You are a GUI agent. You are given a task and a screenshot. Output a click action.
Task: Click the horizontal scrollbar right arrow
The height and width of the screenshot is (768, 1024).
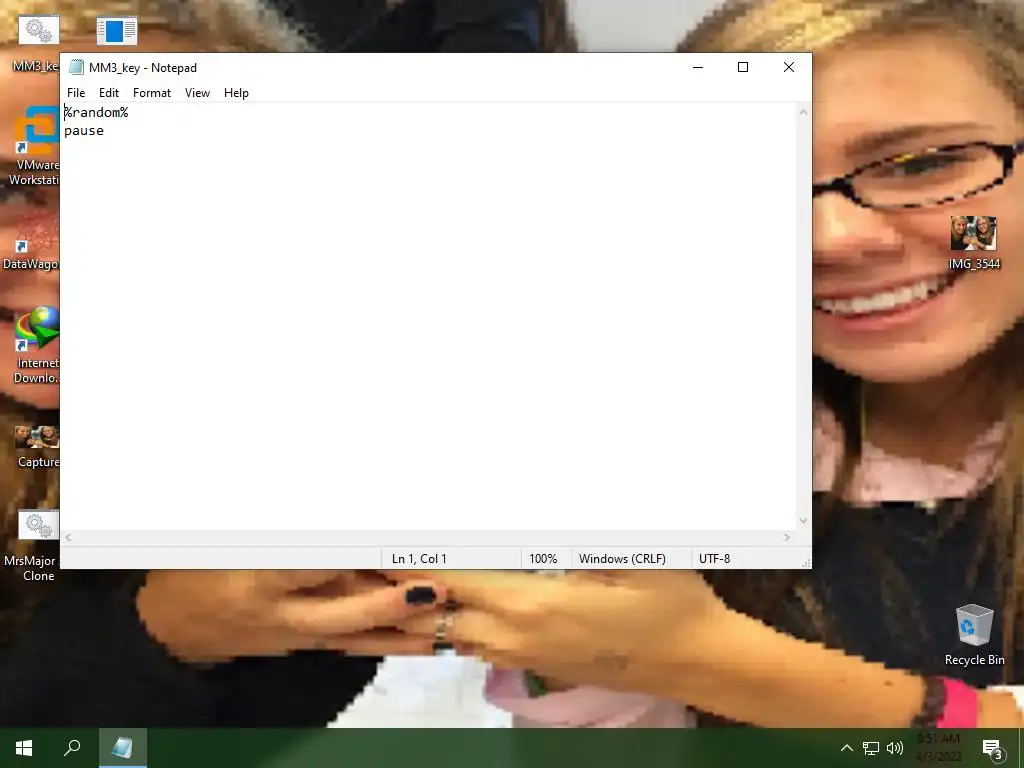click(x=787, y=537)
